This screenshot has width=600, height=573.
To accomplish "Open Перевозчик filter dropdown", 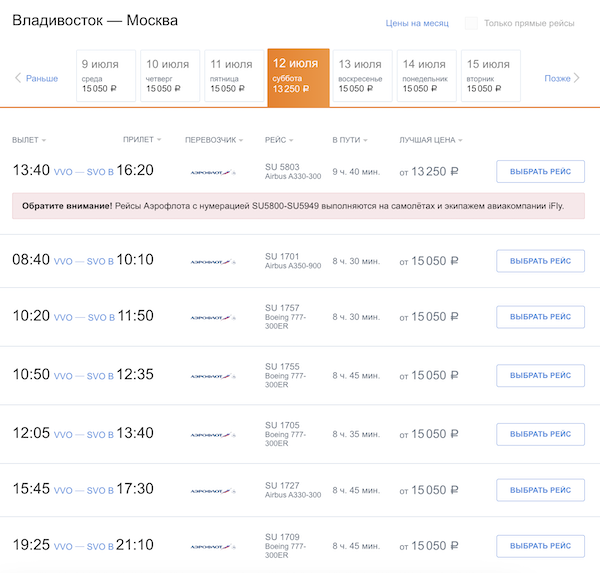I will (215, 140).
